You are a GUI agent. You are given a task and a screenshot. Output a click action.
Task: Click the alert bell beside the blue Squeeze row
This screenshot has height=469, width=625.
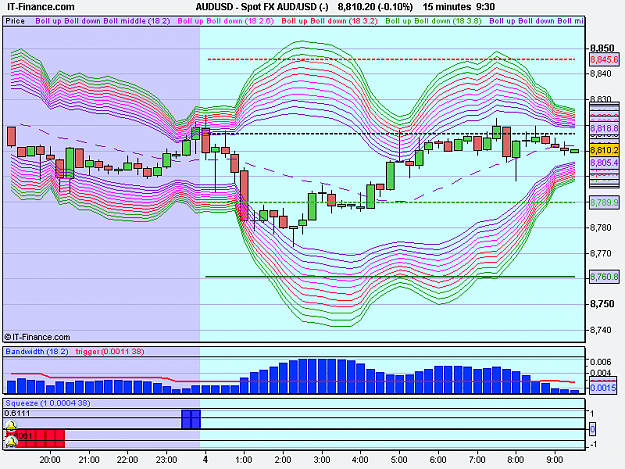11,425
